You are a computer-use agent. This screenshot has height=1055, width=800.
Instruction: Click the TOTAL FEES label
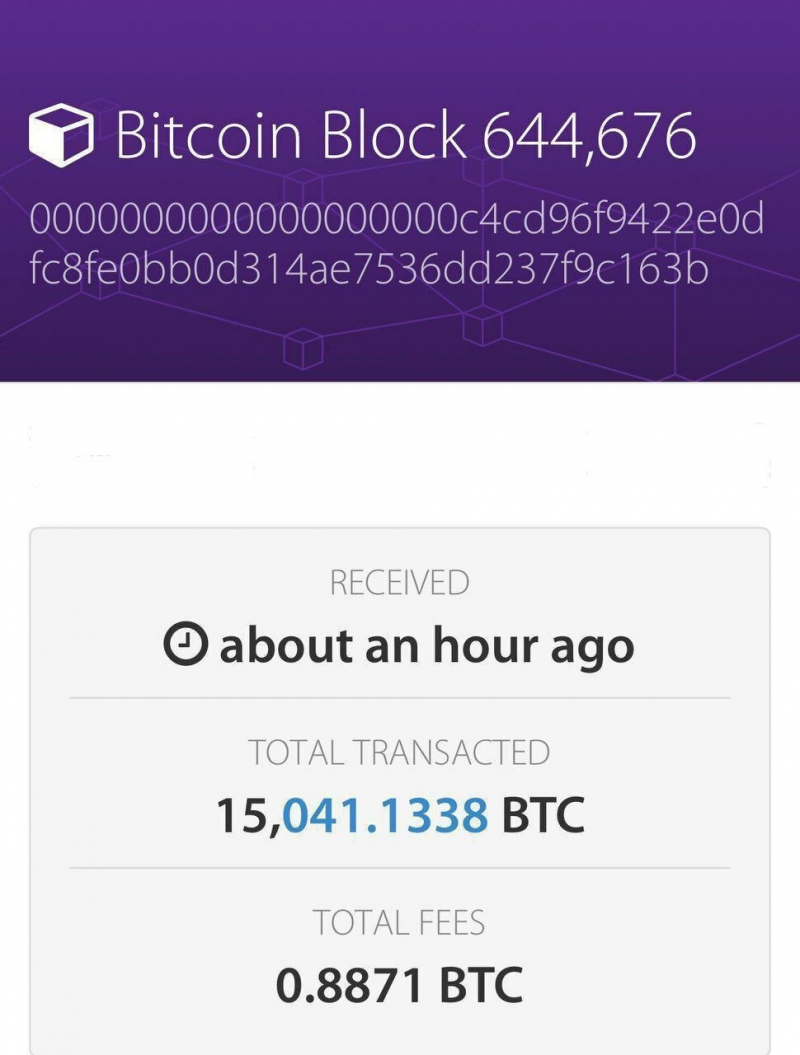(x=399, y=922)
